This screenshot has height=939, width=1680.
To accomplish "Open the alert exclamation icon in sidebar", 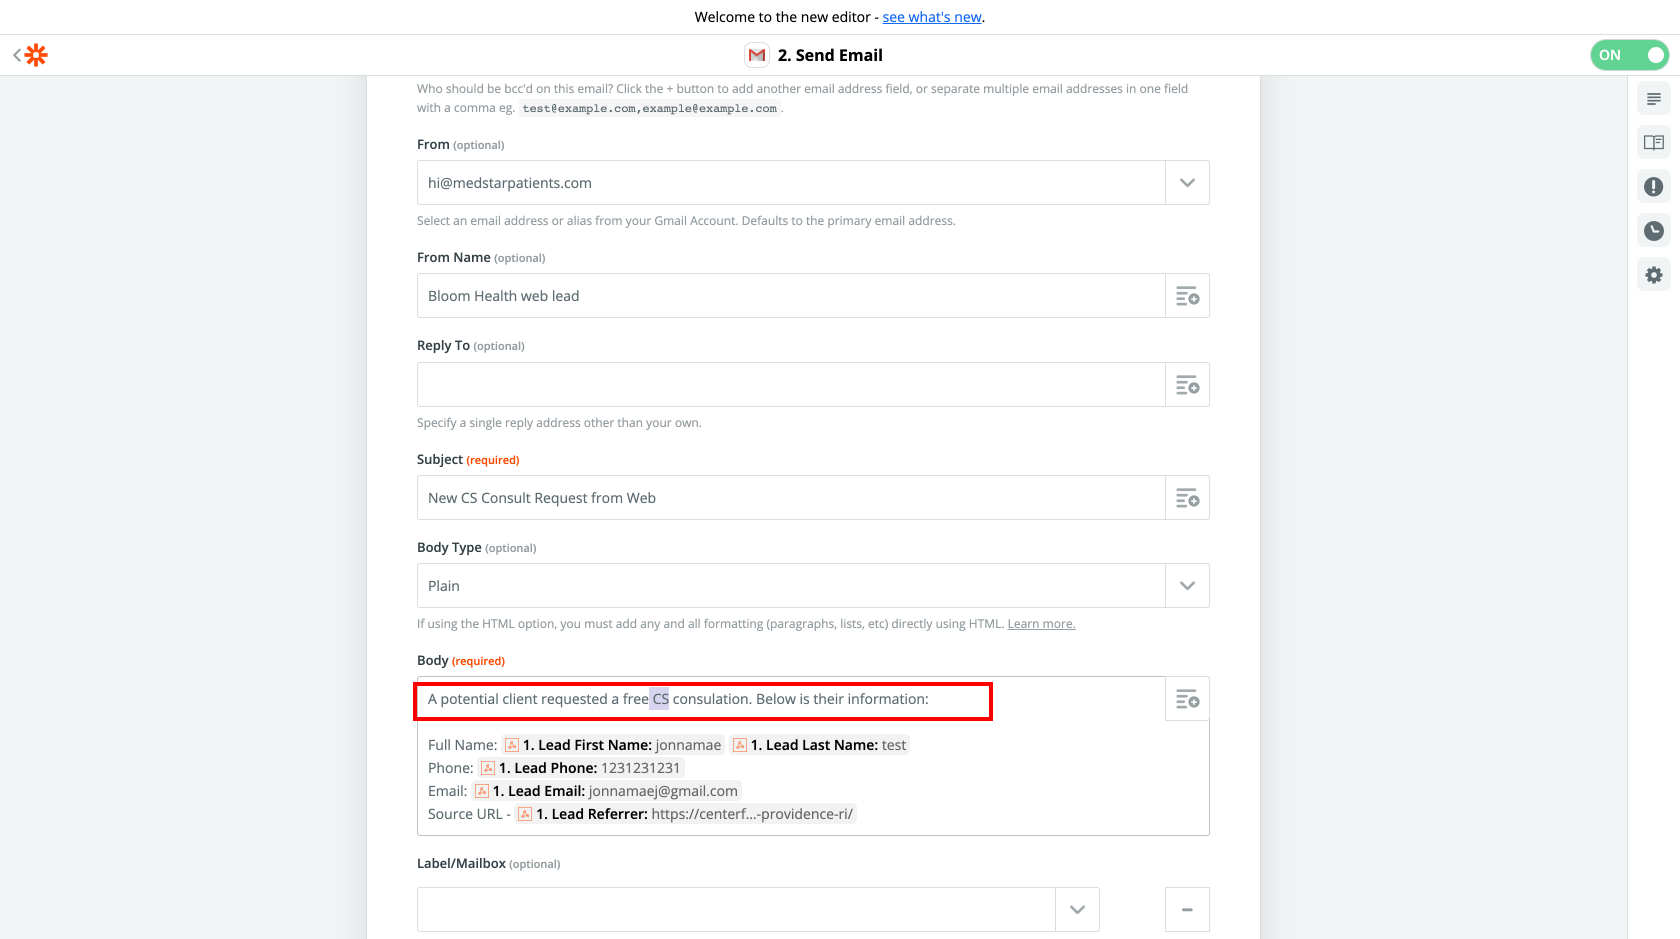I will tap(1654, 187).
